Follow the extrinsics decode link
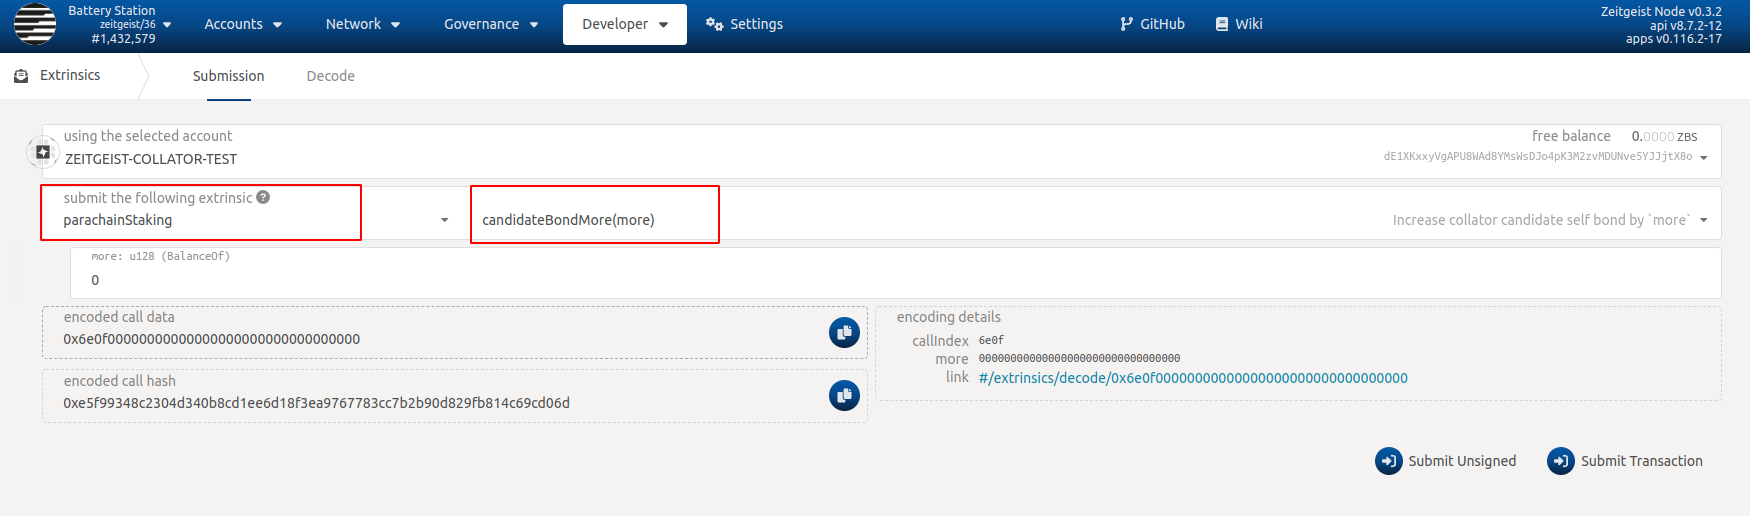 [1192, 378]
